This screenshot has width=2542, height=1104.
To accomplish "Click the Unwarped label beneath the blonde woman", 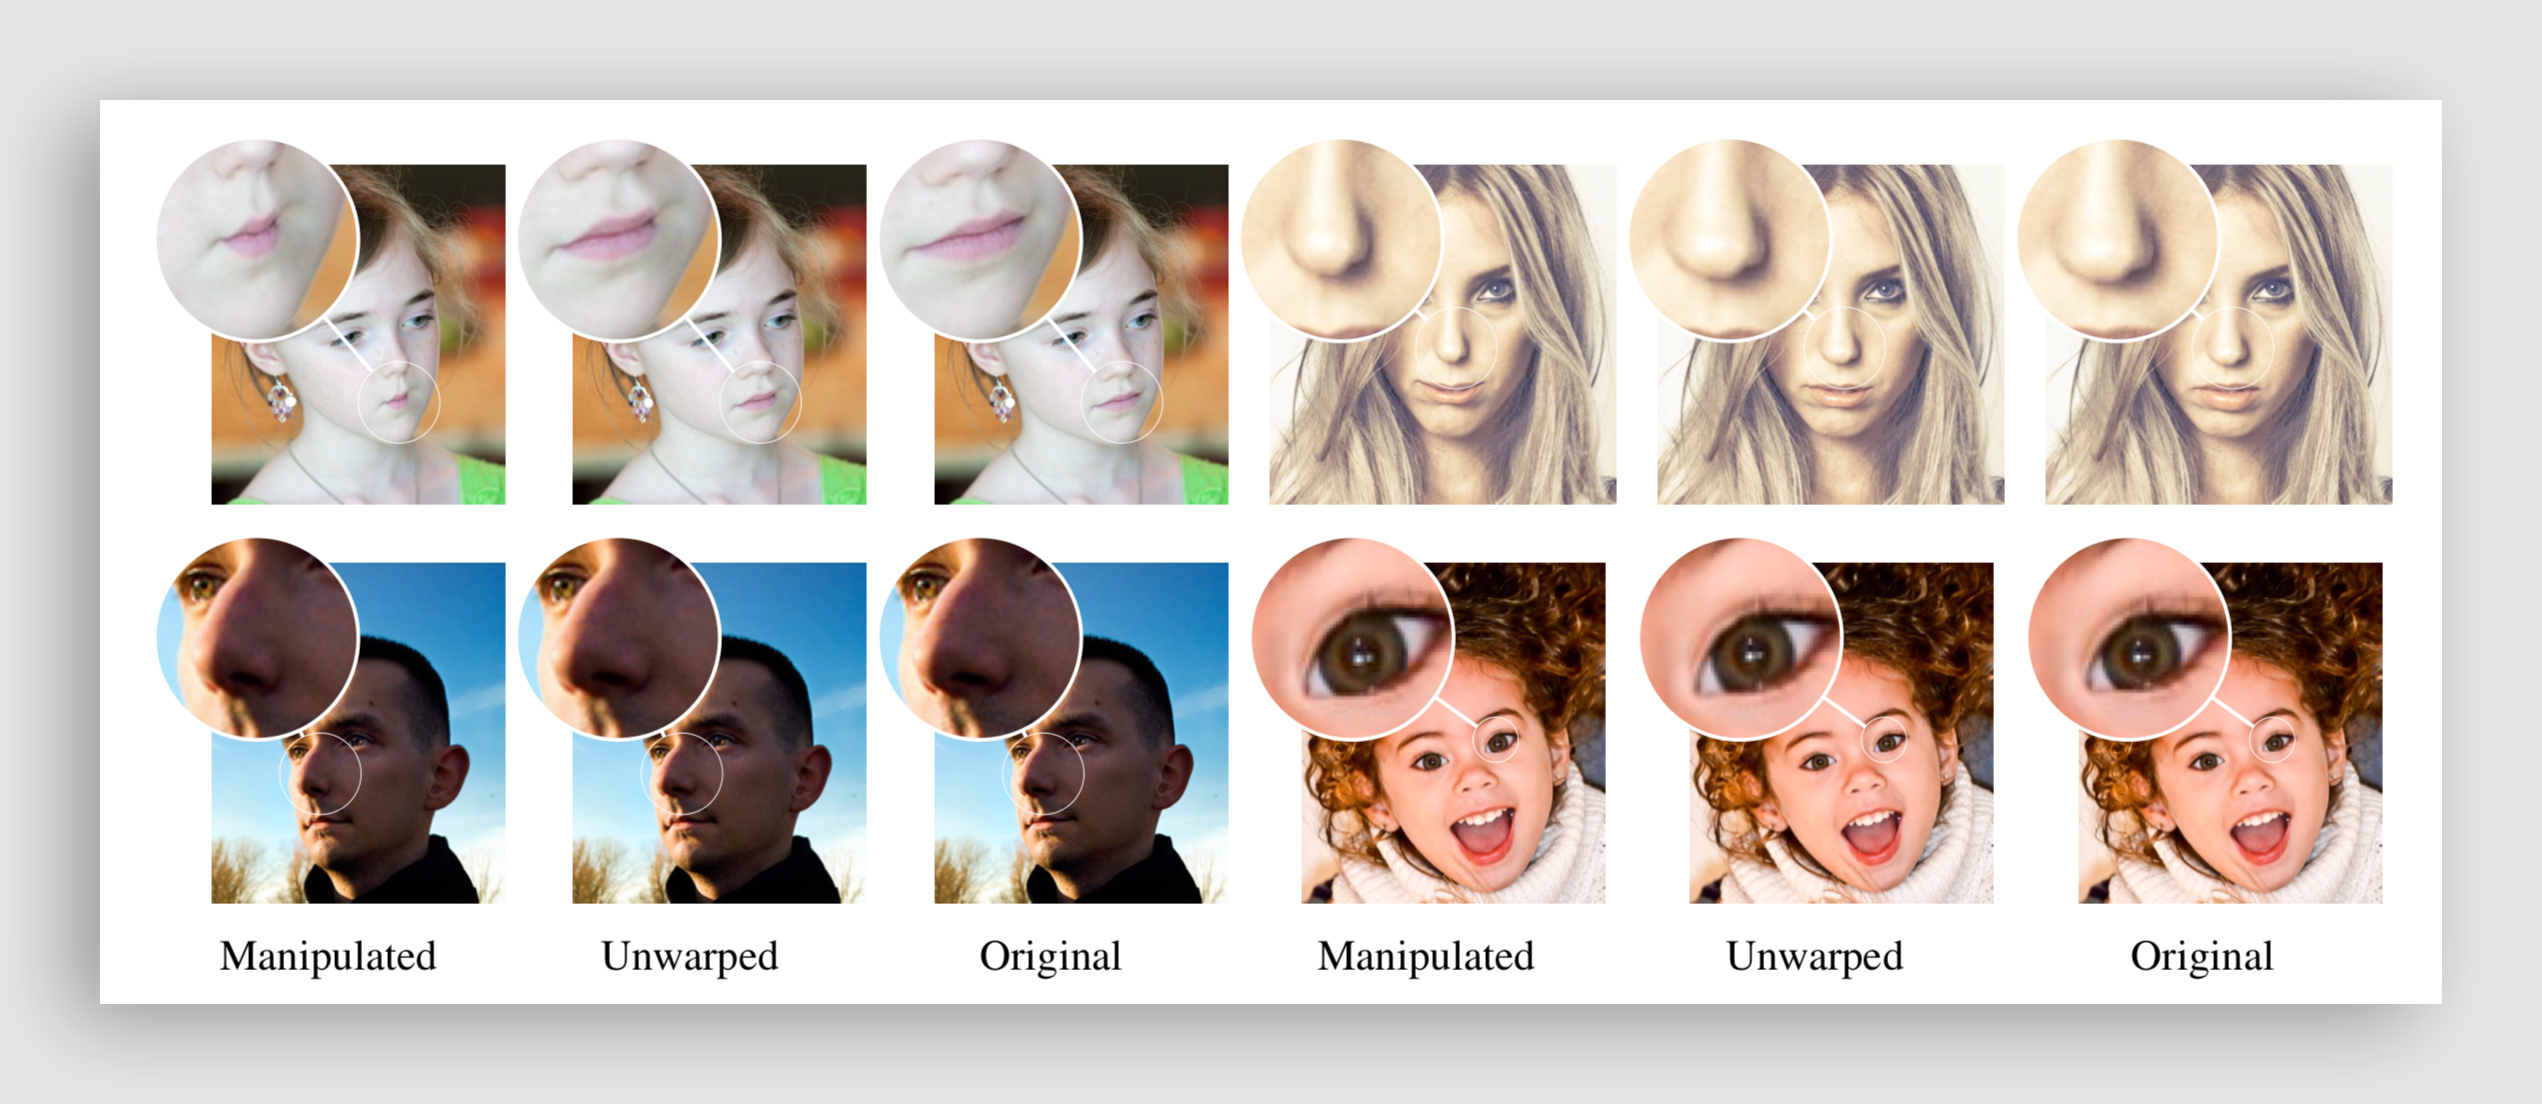I will point(1816,956).
